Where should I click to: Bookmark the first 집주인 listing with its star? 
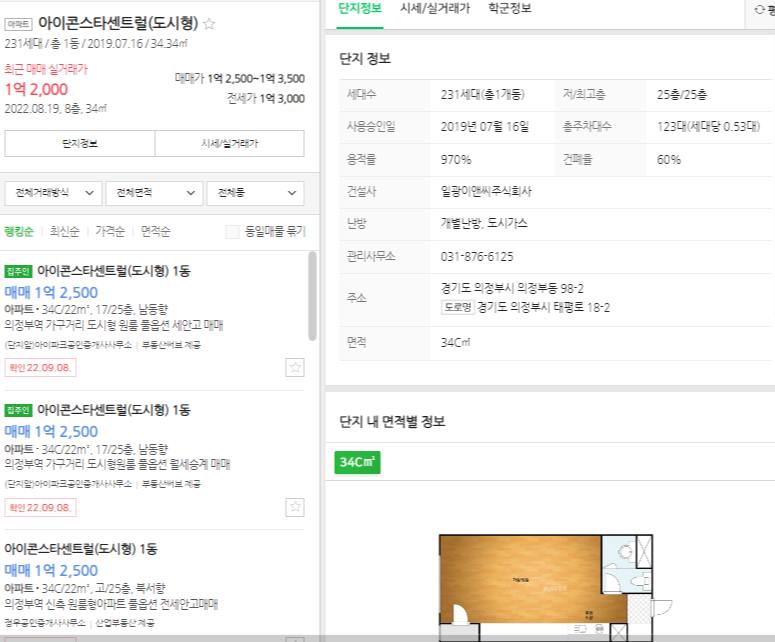click(295, 367)
